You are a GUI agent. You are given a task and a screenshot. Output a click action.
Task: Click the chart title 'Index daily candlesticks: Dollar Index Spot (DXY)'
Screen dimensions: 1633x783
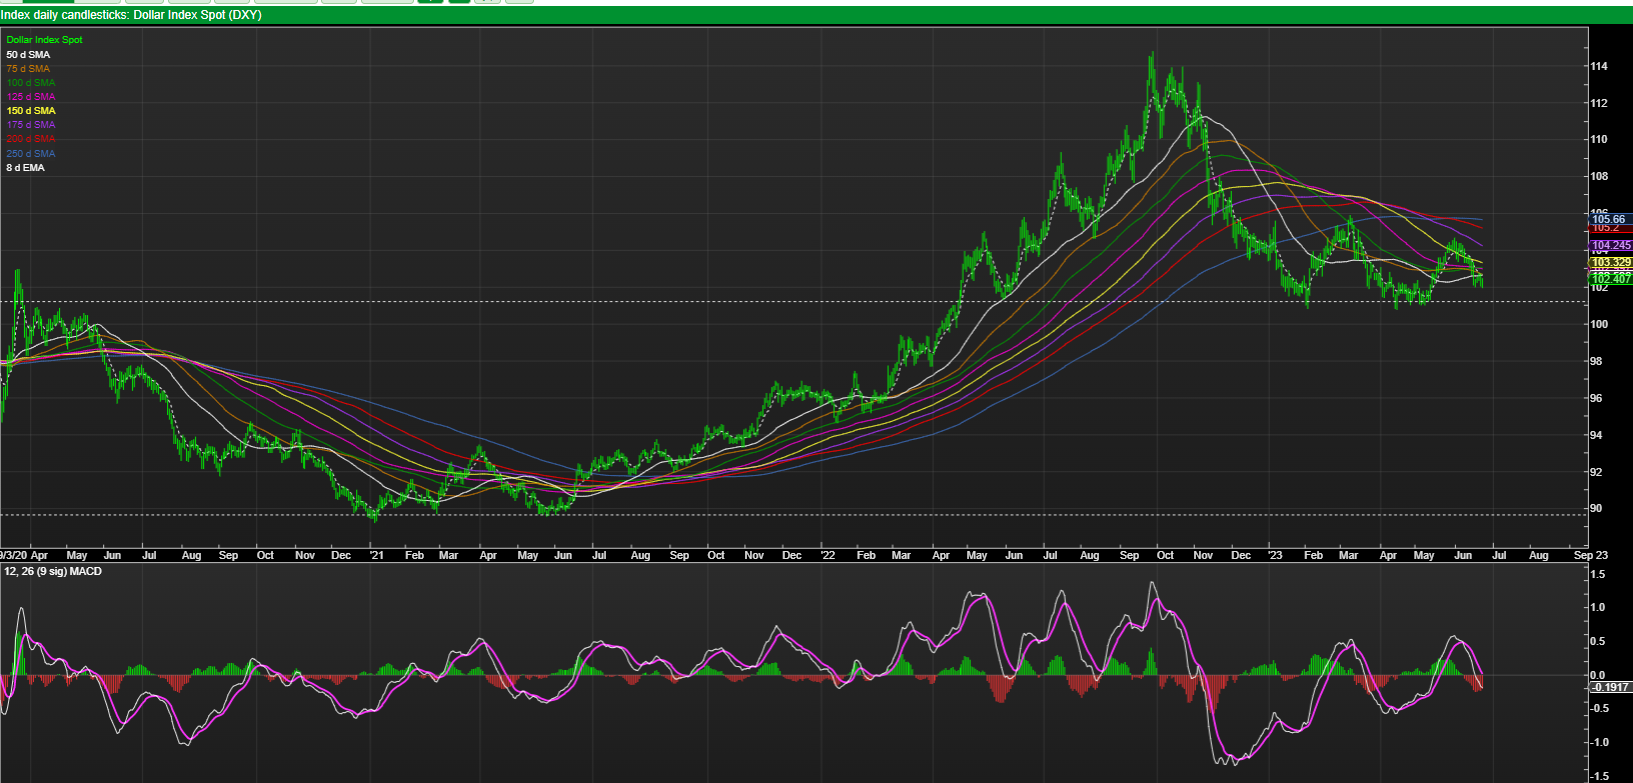pos(131,16)
